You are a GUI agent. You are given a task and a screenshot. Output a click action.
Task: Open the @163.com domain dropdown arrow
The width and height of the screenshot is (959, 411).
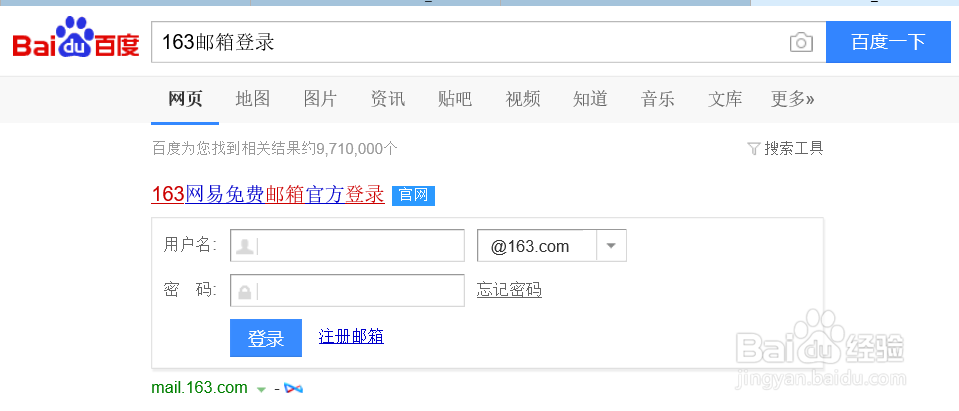(x=611, y=246)
